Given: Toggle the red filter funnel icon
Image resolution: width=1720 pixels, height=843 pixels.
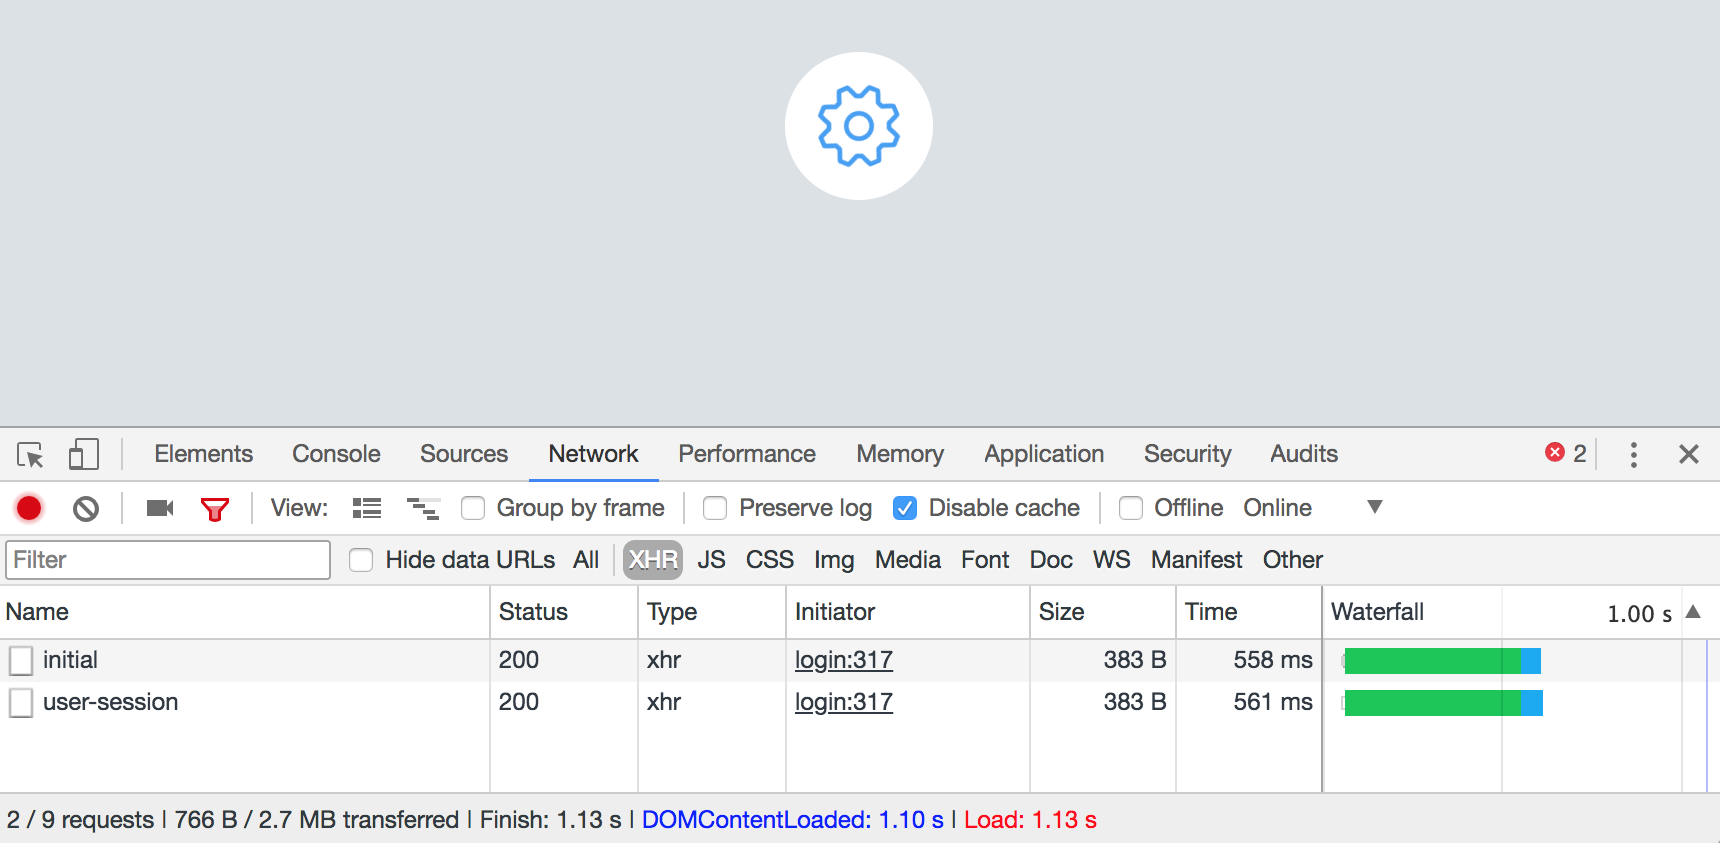Looking at the screenshot, I should click(215, 509).
